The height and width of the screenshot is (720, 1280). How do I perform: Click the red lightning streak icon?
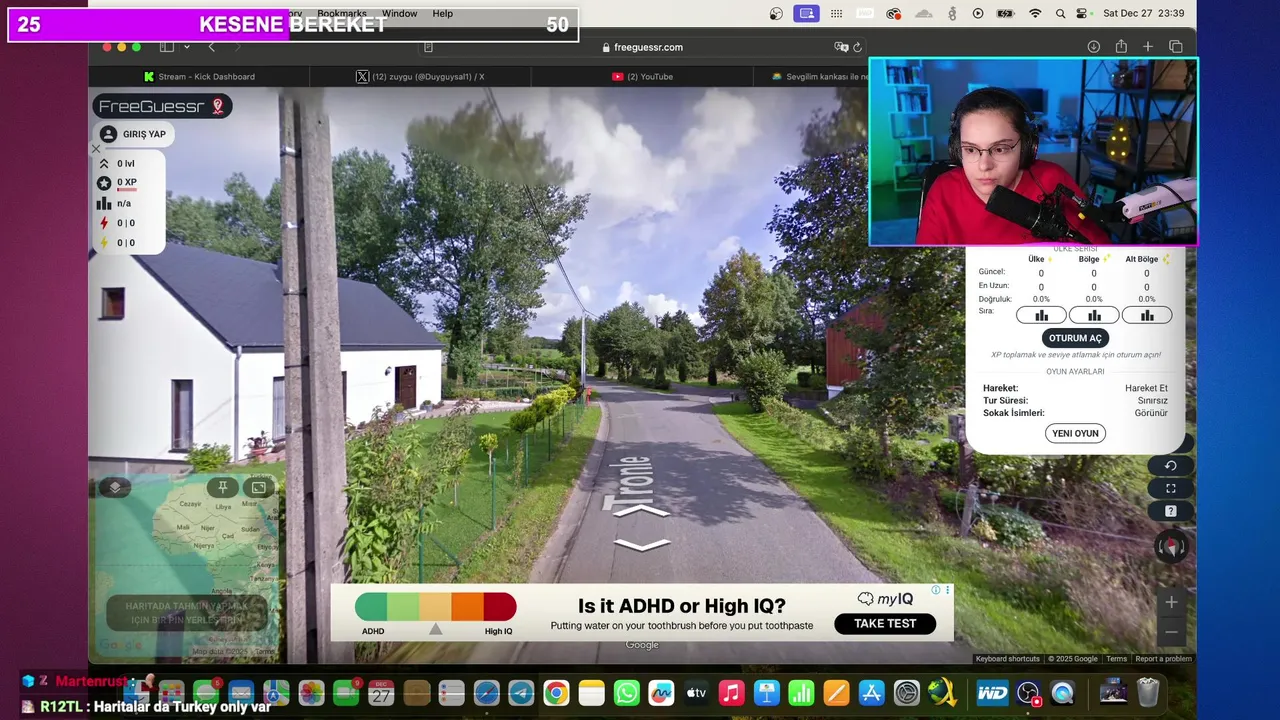pos(104,223)
